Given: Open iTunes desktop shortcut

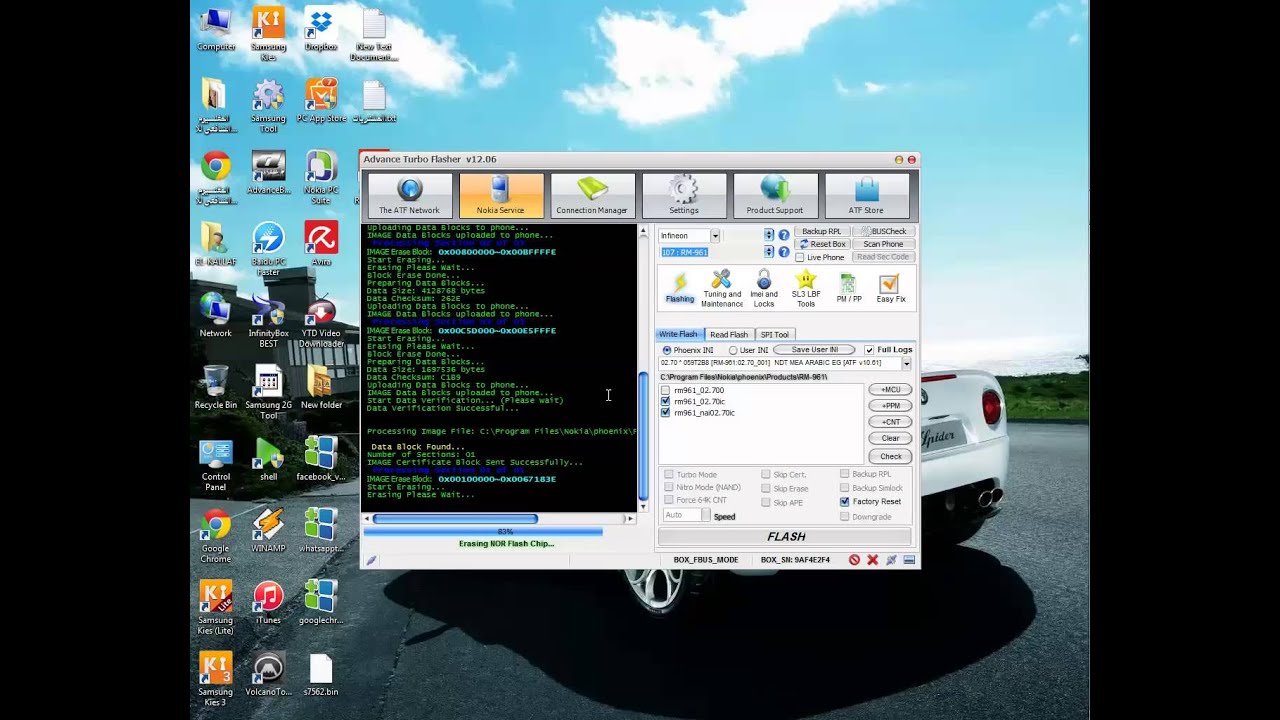Looking at the screenshot, I should 268,603.
